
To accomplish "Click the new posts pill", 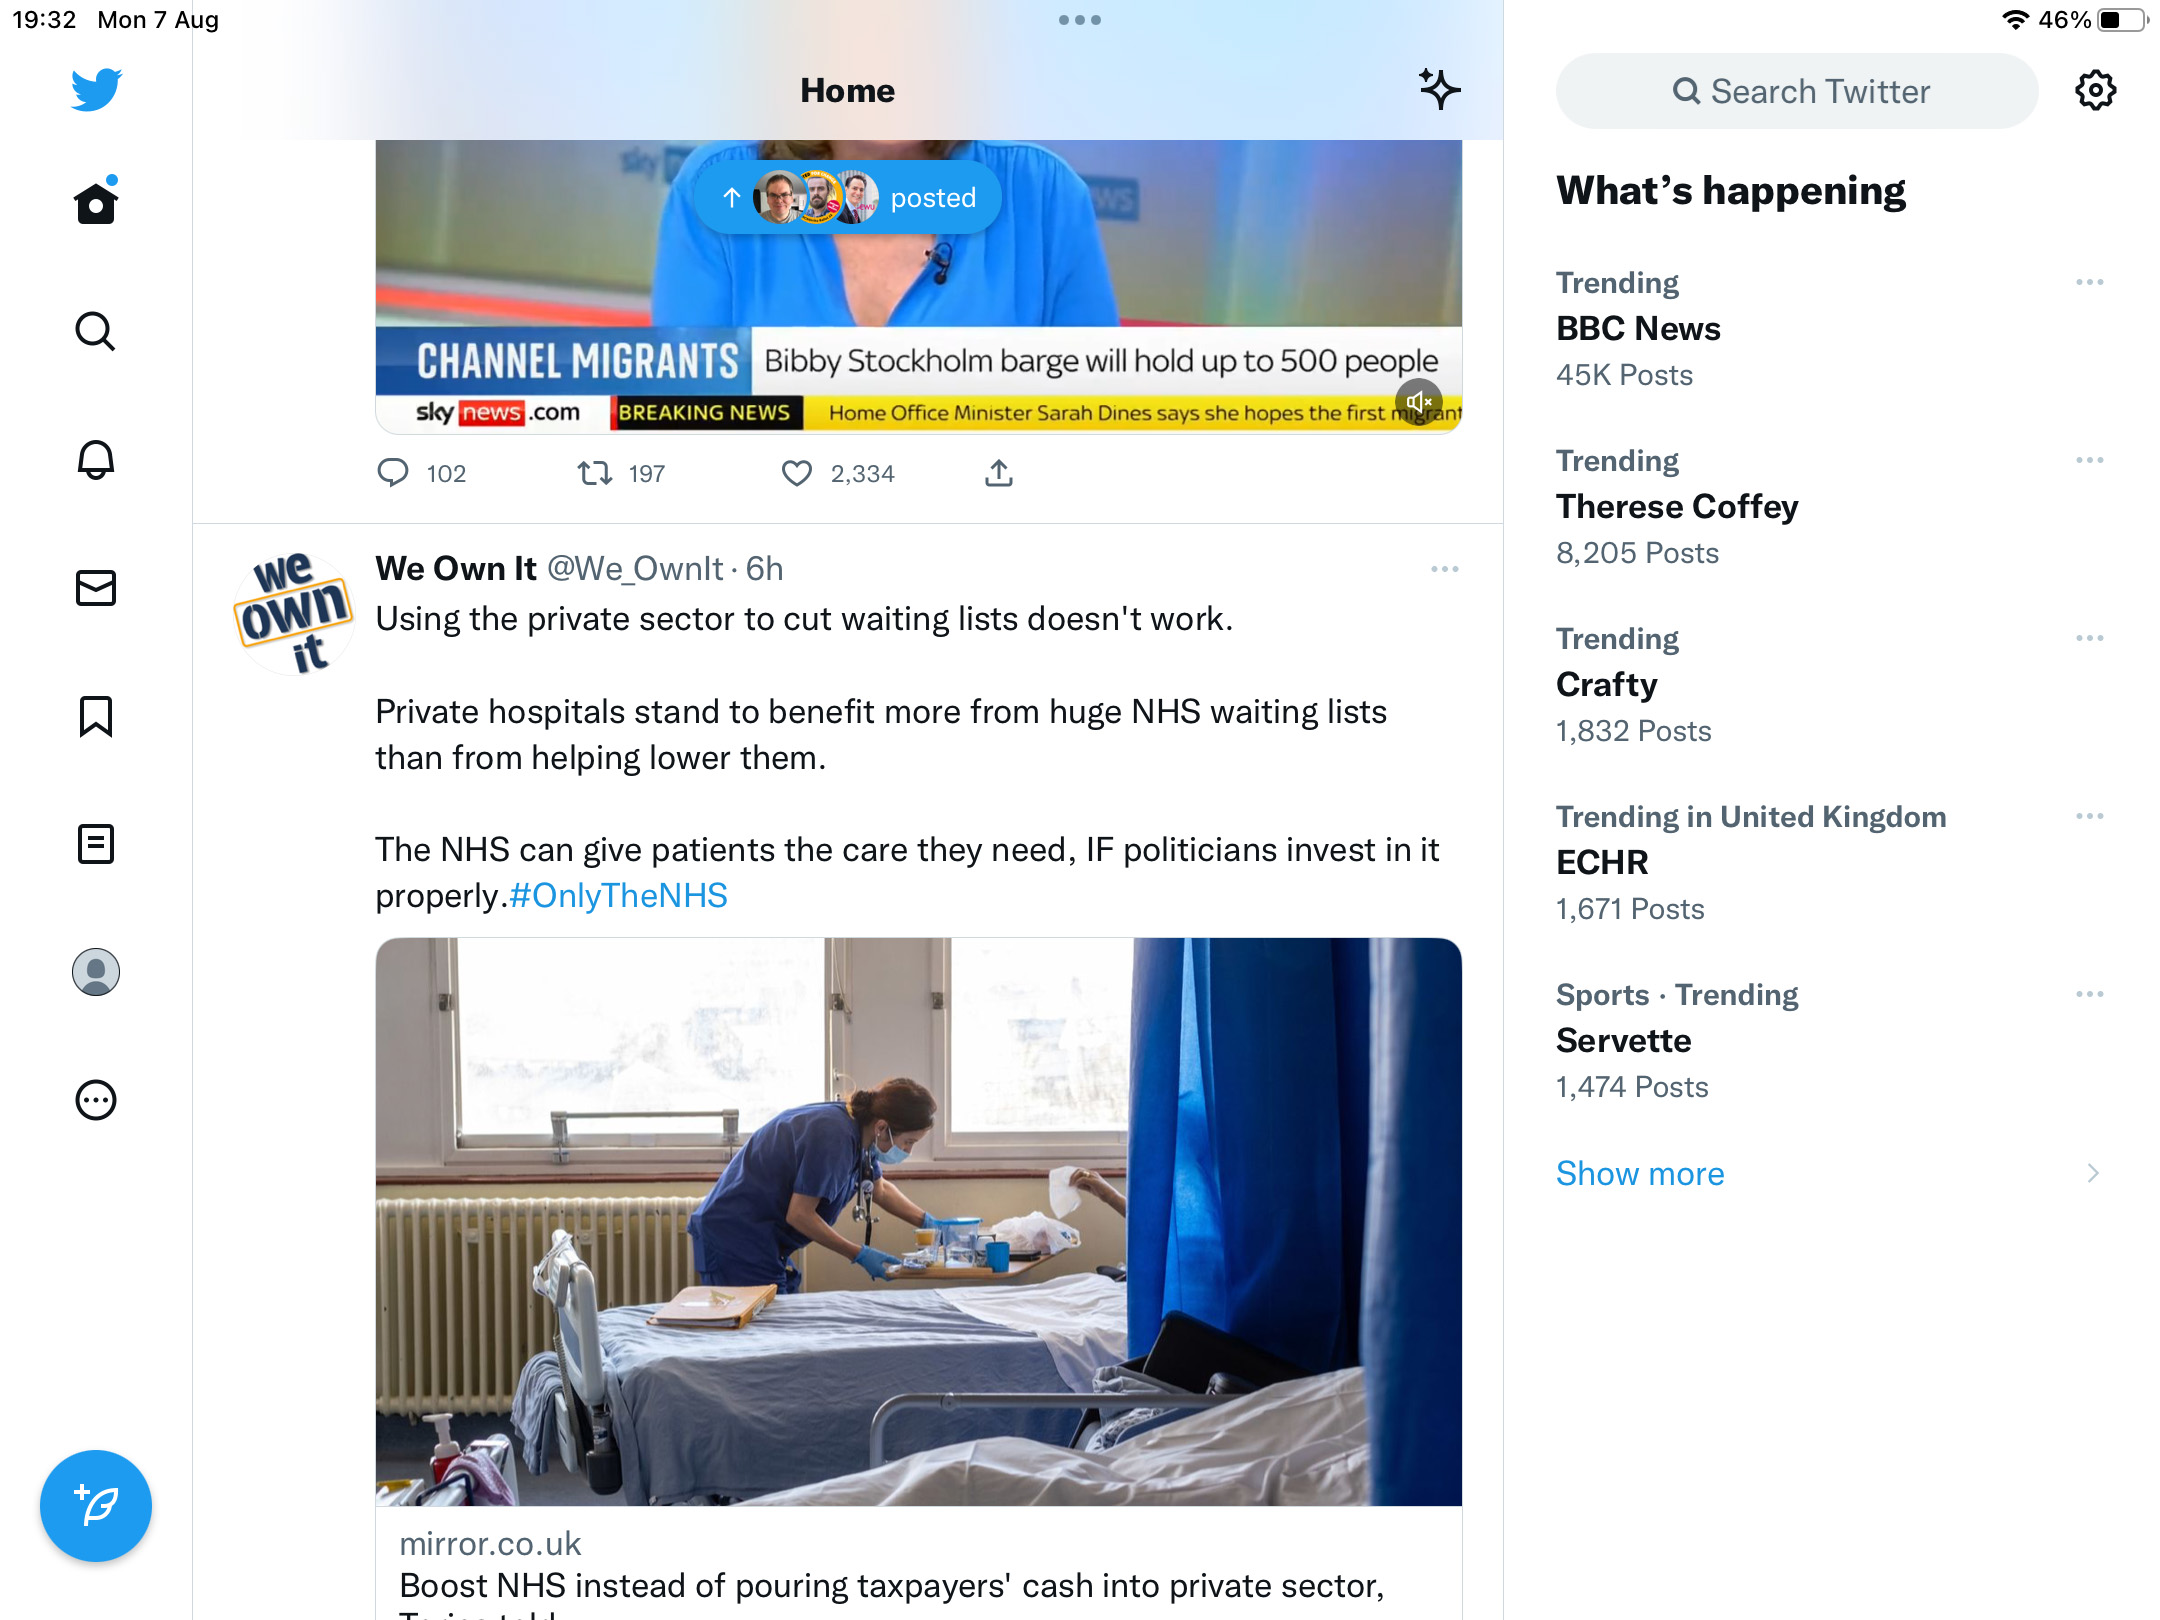I will click(x=848, y=198).
